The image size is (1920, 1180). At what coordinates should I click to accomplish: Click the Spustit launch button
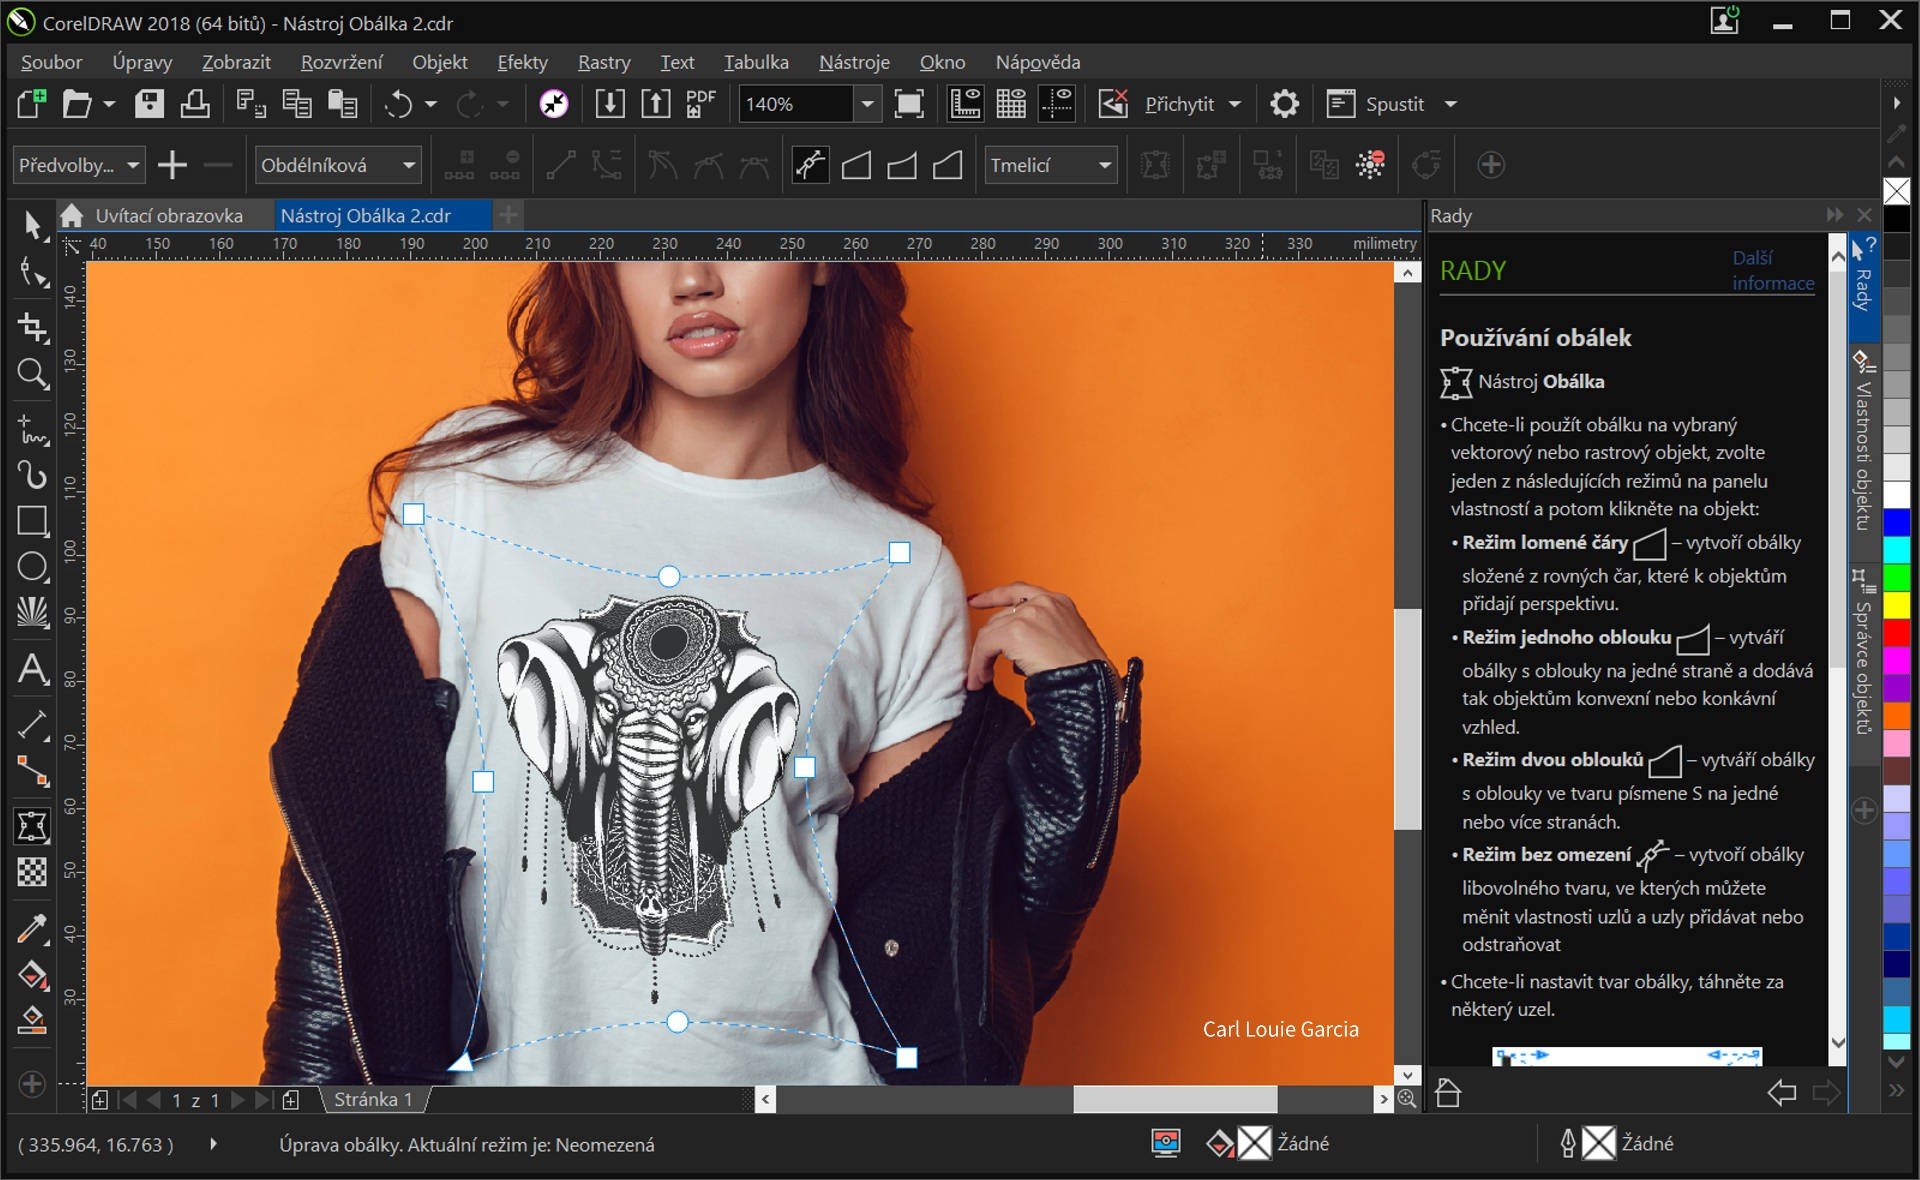pyautogui.click(x=1394, y=104)
